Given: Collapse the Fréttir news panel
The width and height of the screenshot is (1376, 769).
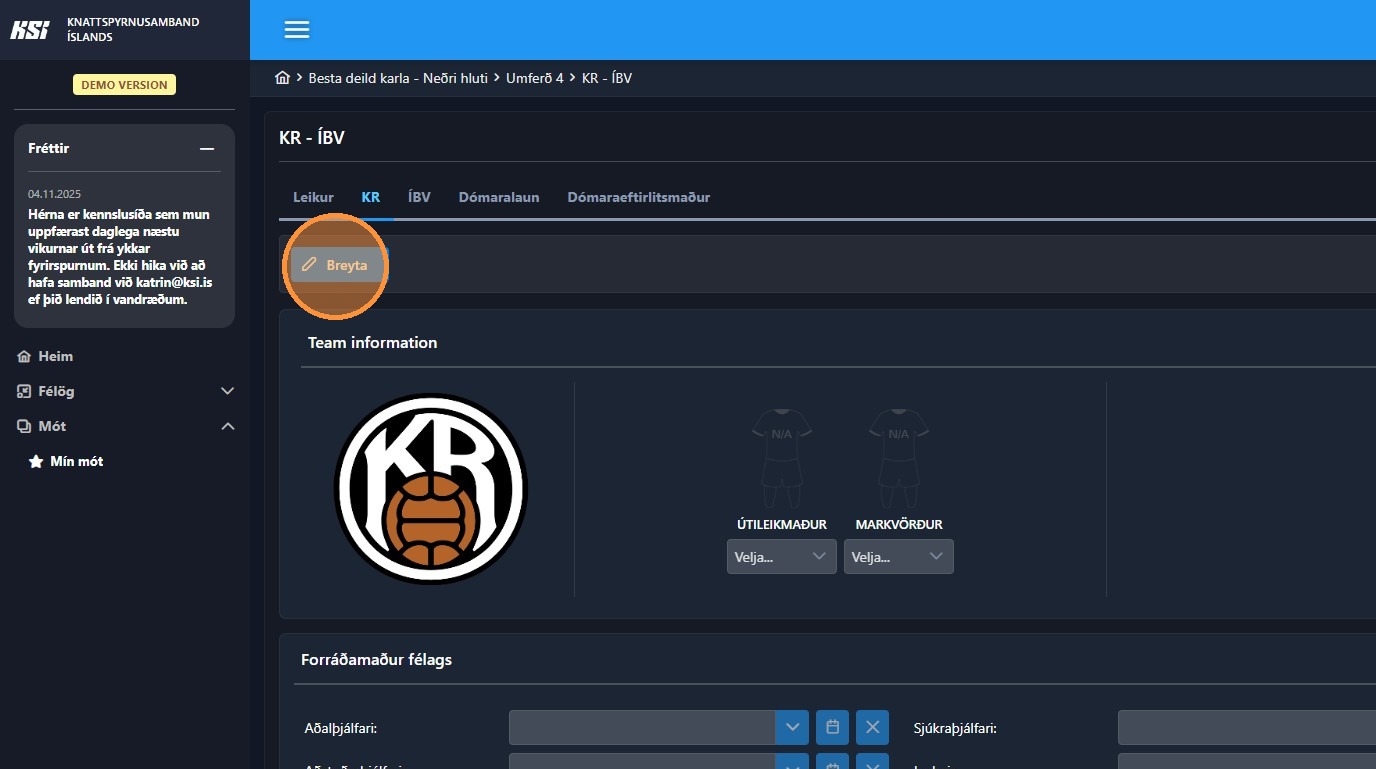Looking at the screenshot, I should (x=207, y=149).
